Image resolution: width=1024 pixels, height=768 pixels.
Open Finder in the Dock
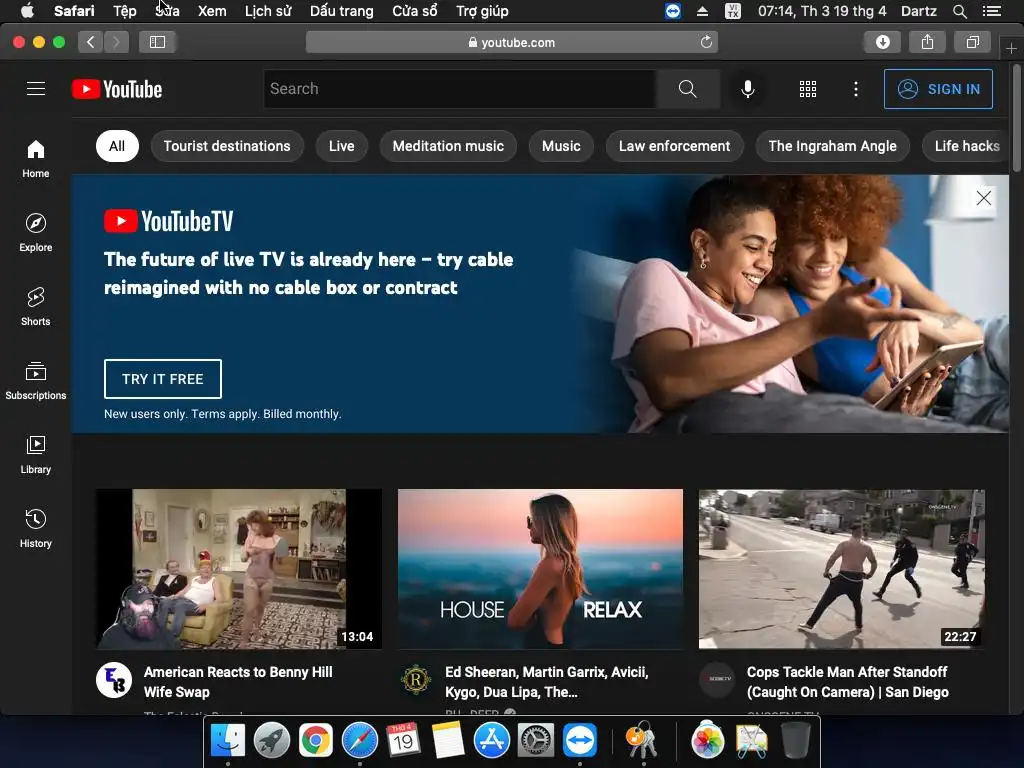227,741
